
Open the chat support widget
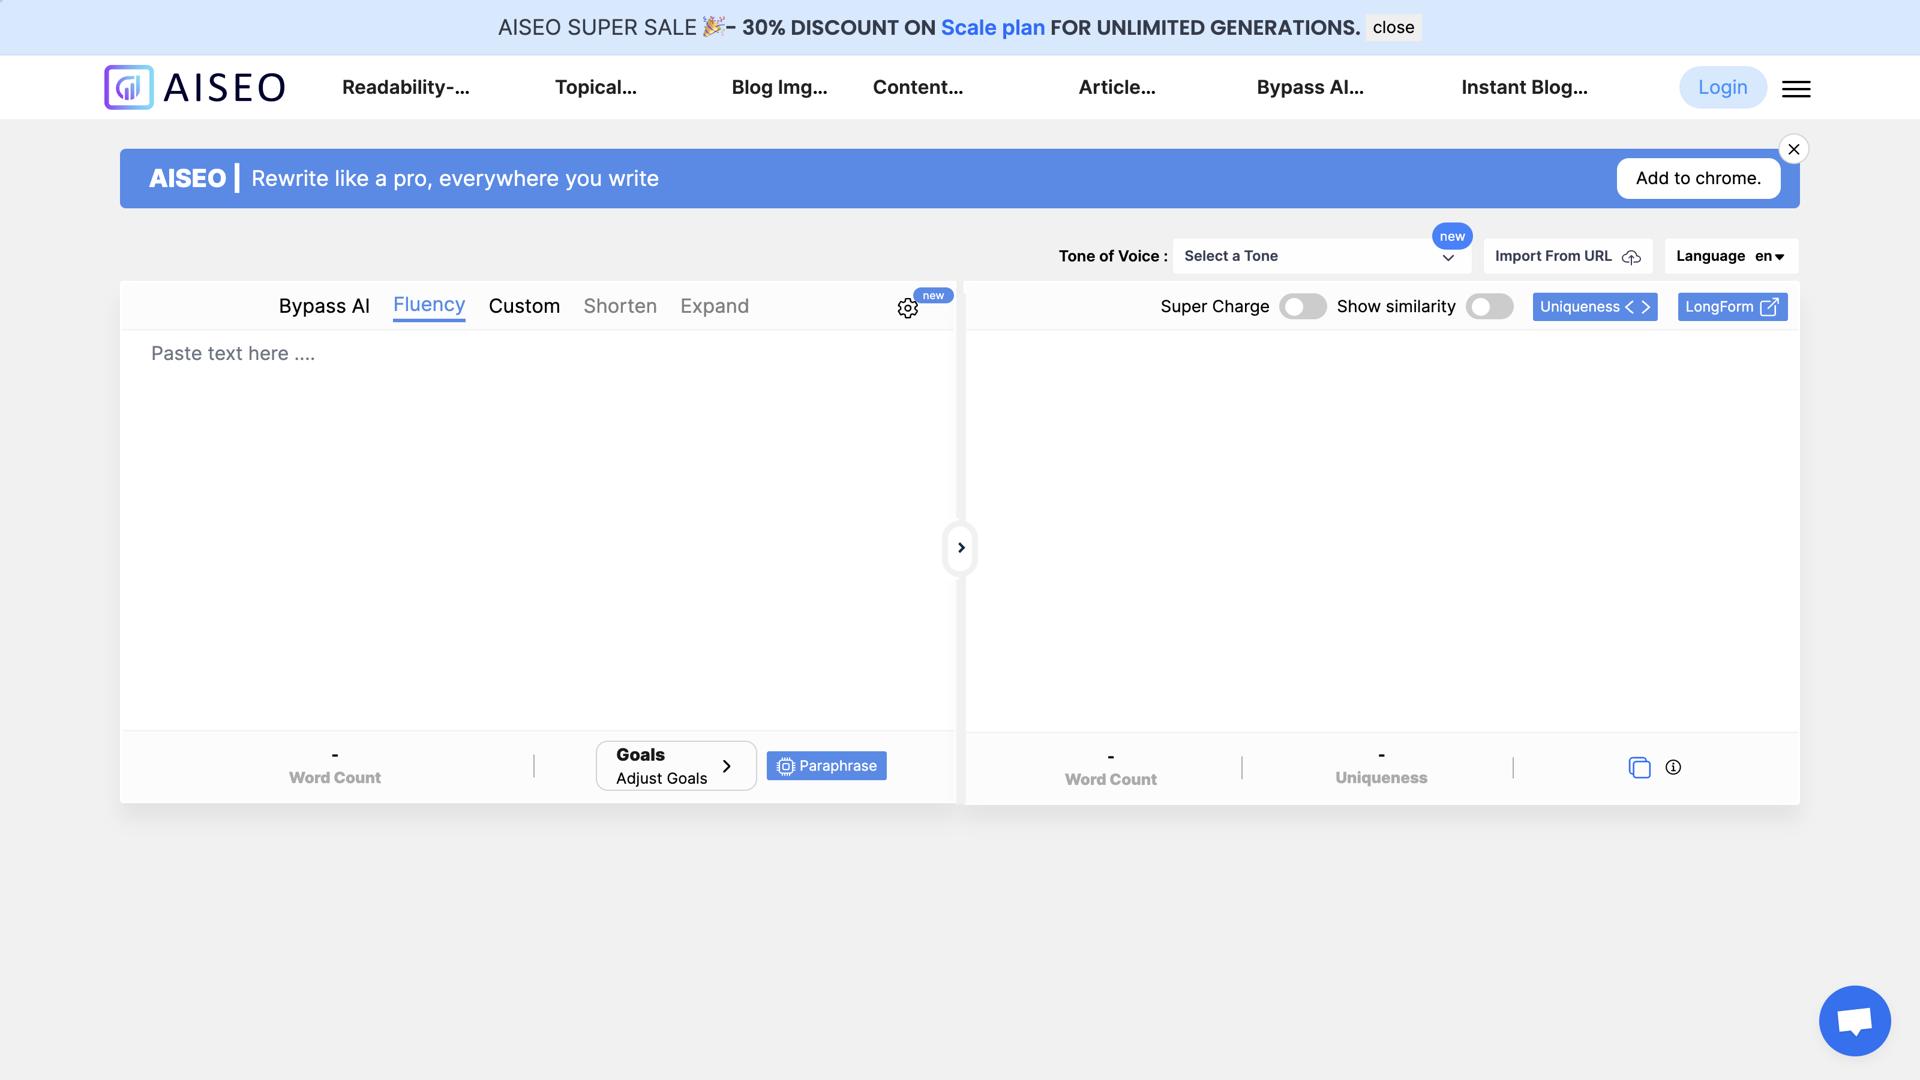pyautogui.click(x=1853, y=1020)
